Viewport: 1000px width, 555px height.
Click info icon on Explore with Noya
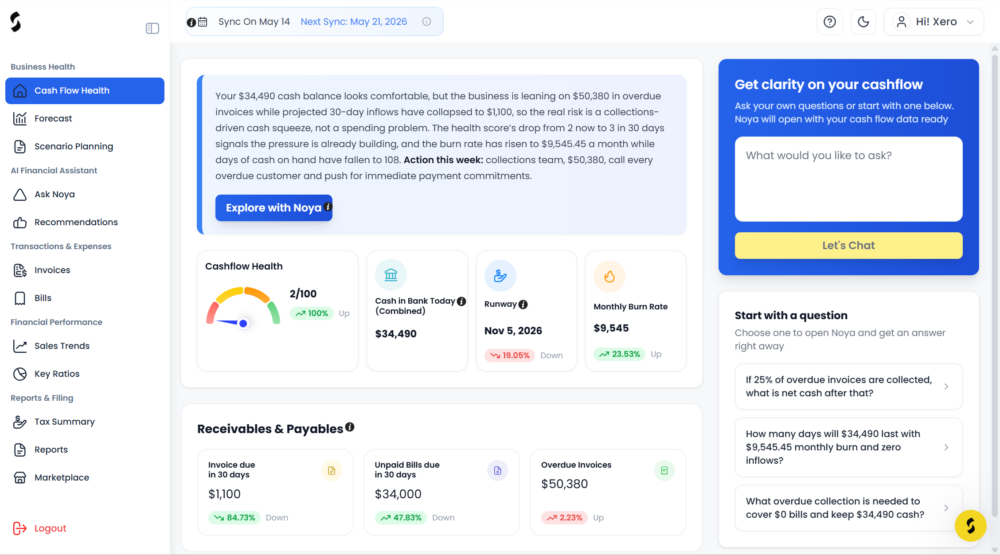[x=328, y=207]
